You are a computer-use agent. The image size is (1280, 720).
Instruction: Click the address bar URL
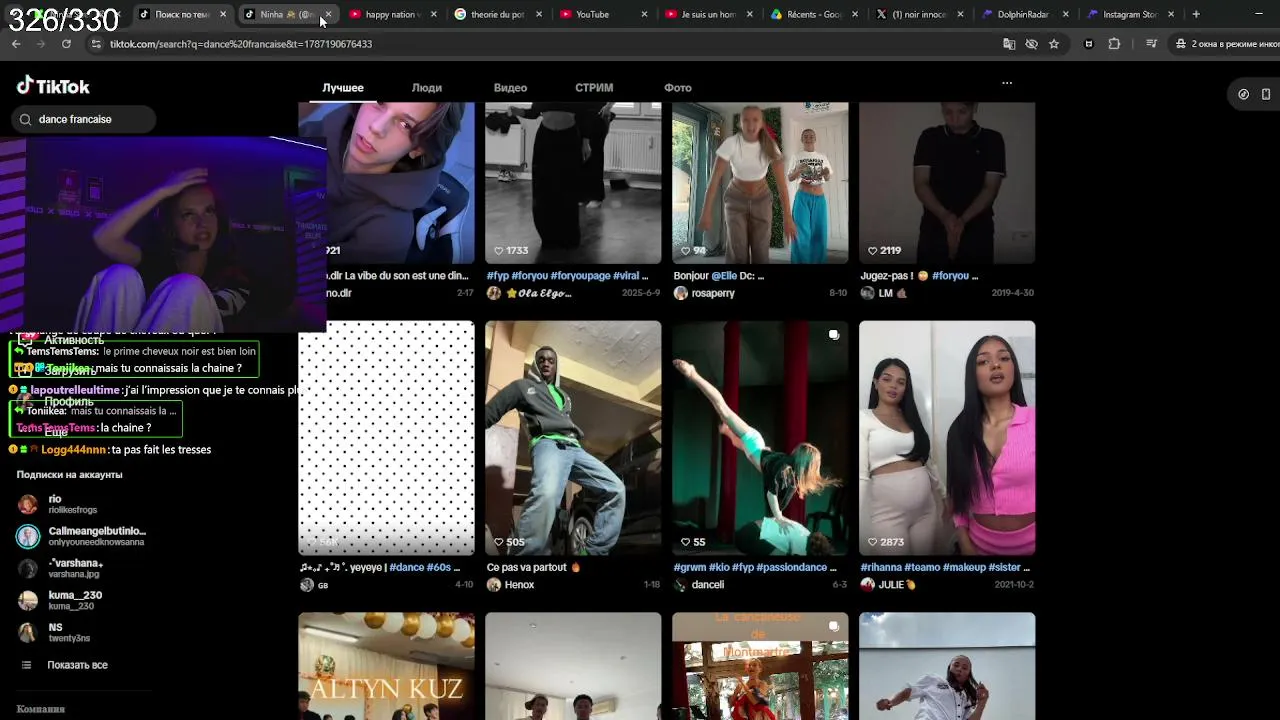pos(241,44)
